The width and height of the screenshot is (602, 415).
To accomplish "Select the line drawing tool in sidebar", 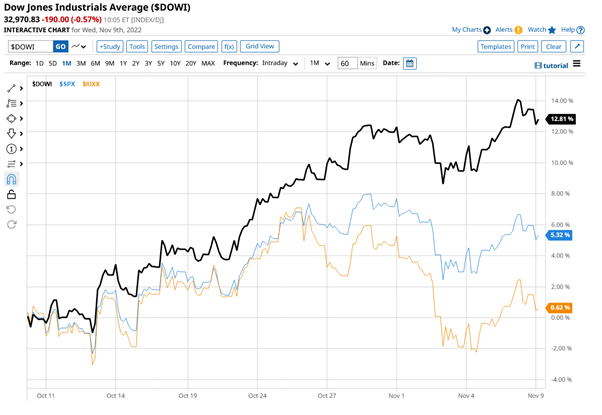I will point(12,88).
